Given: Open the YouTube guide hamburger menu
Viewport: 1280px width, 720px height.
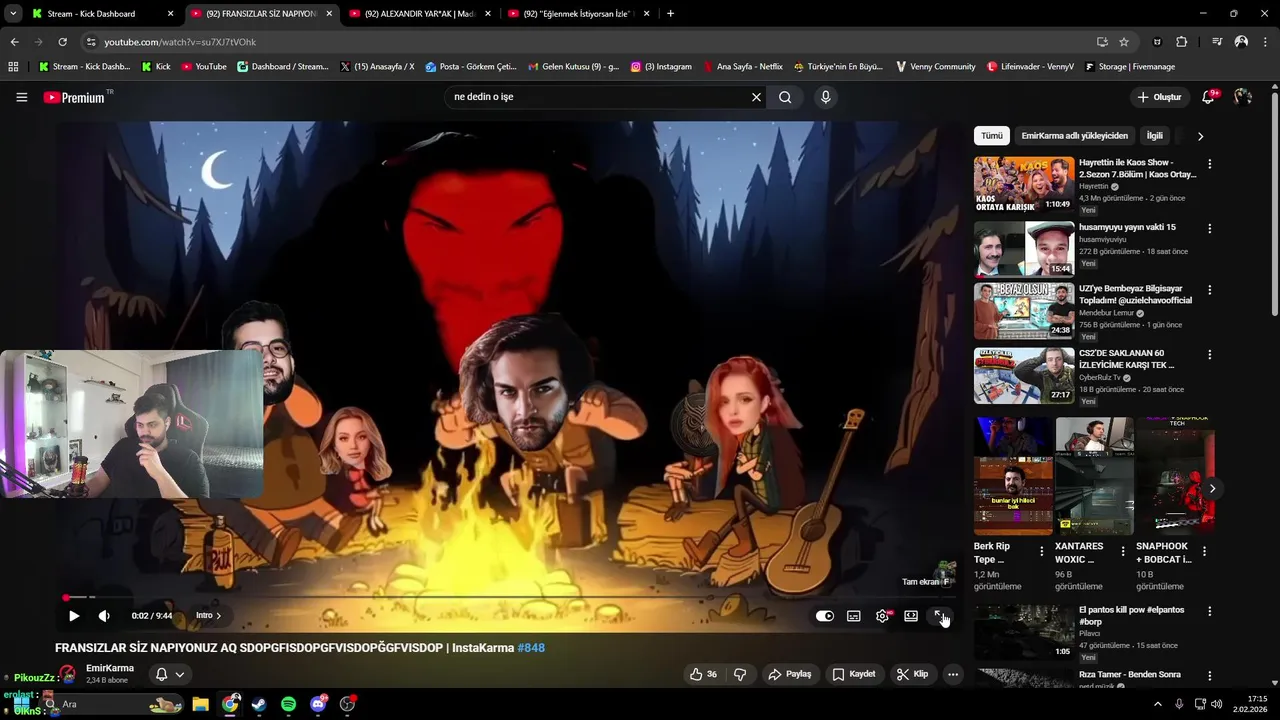Looking at the screenshot, I should coord(22,97).
